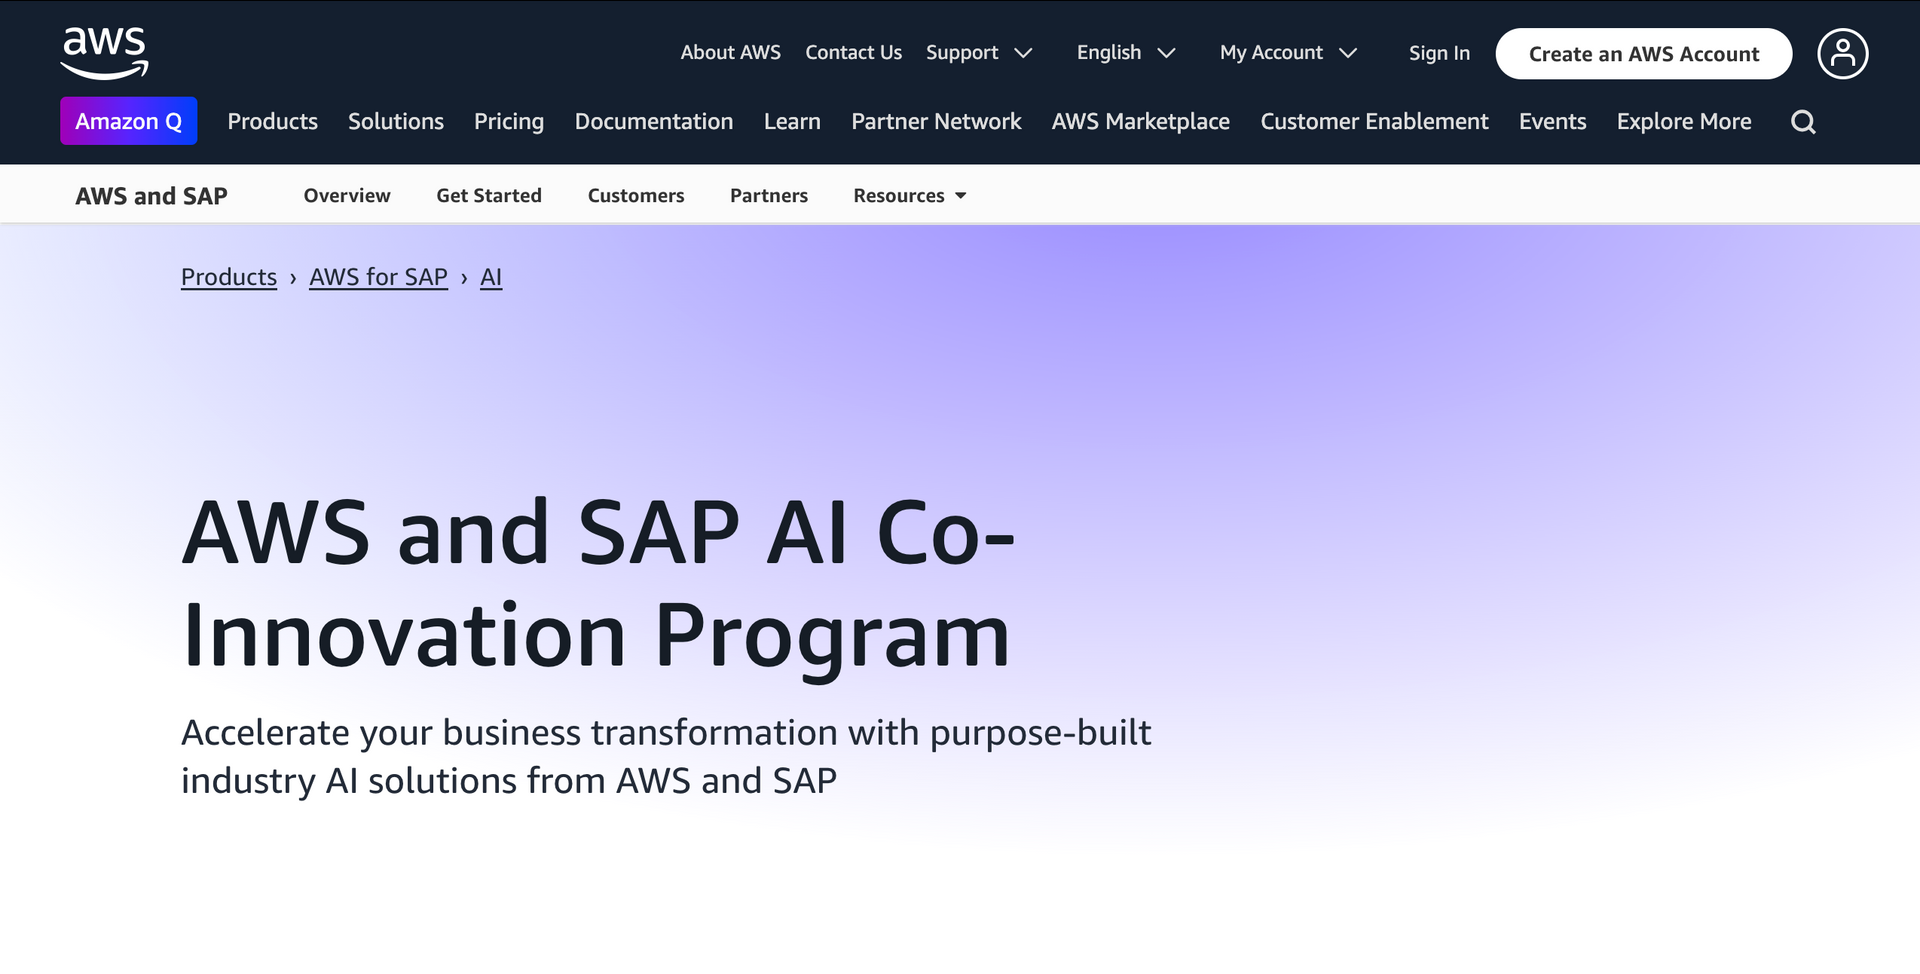Click the AWS logo

click(104, 53)
